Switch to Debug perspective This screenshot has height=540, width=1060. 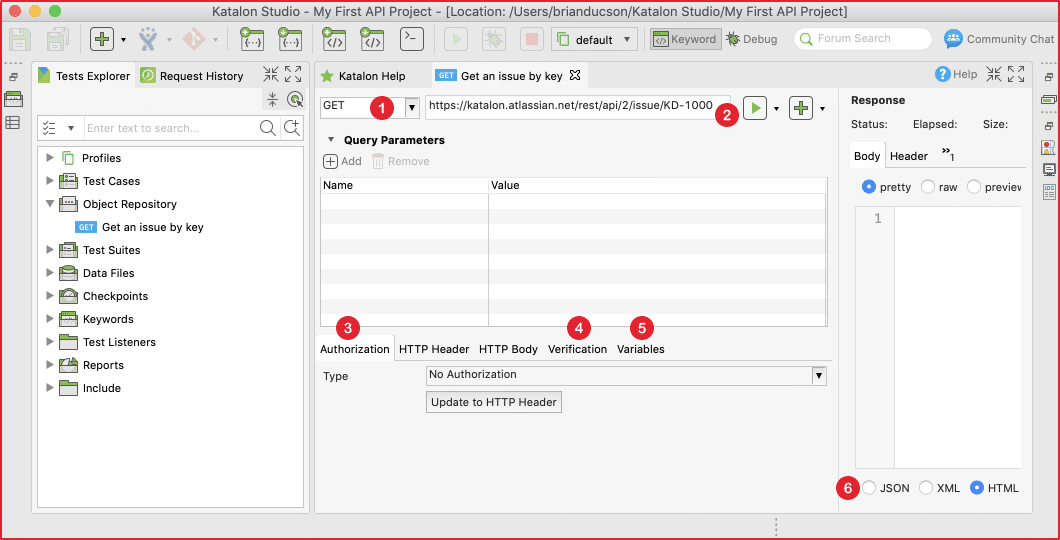click(x=752, y=39)
